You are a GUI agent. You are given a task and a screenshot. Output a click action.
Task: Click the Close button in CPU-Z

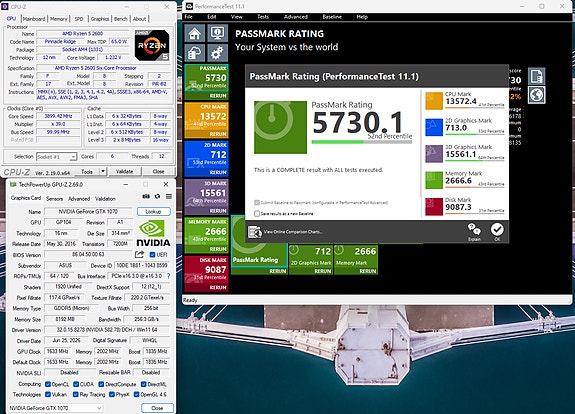[x=158, y=171]
